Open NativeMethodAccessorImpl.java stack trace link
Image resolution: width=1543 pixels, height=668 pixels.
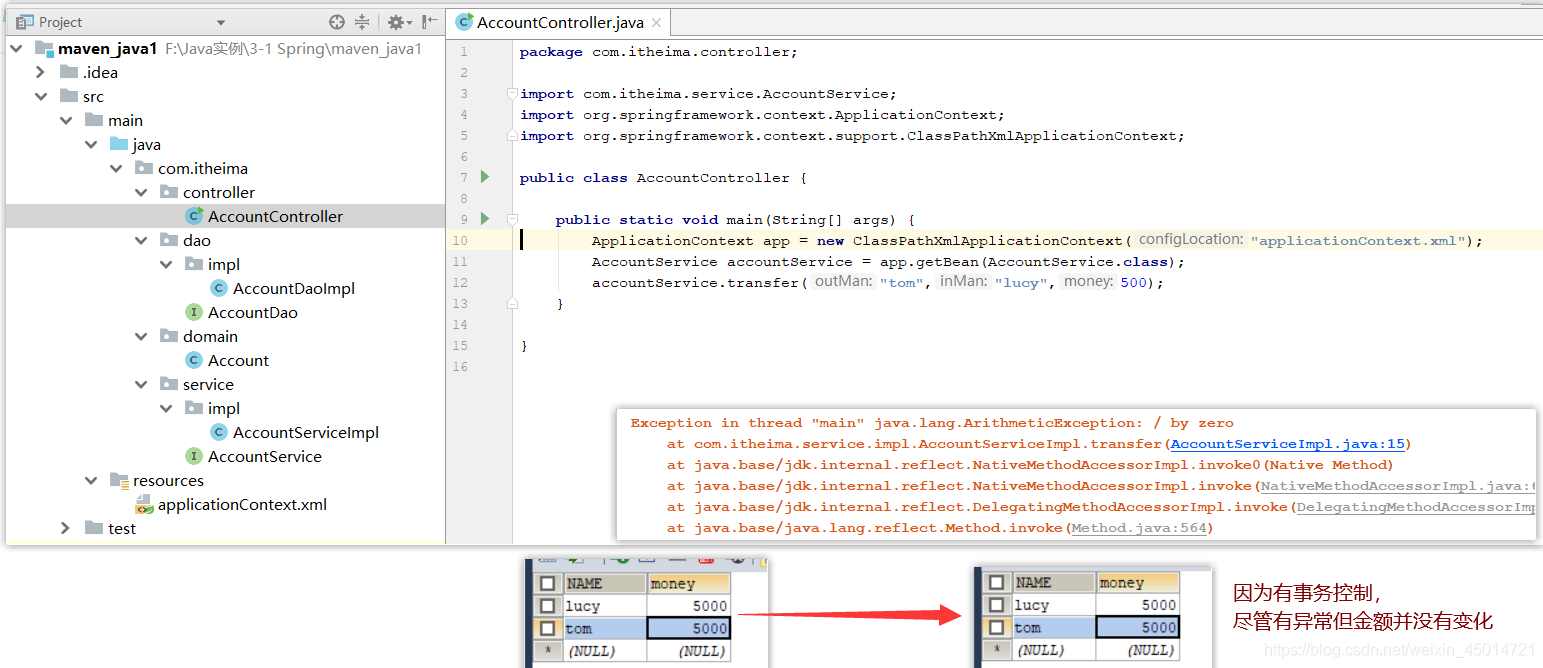click(x=1396, y=486)
